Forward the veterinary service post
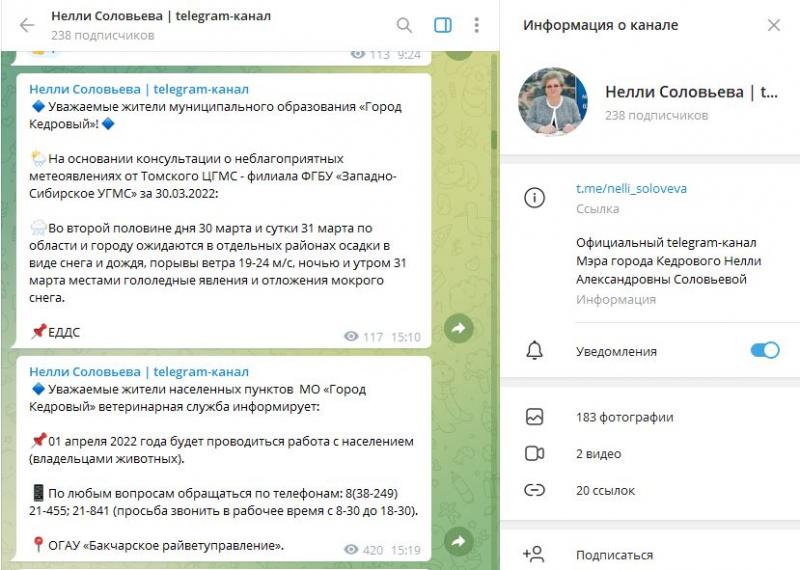Screen dimensions: 800x570 pyautogui.click(x=458, y=541)
